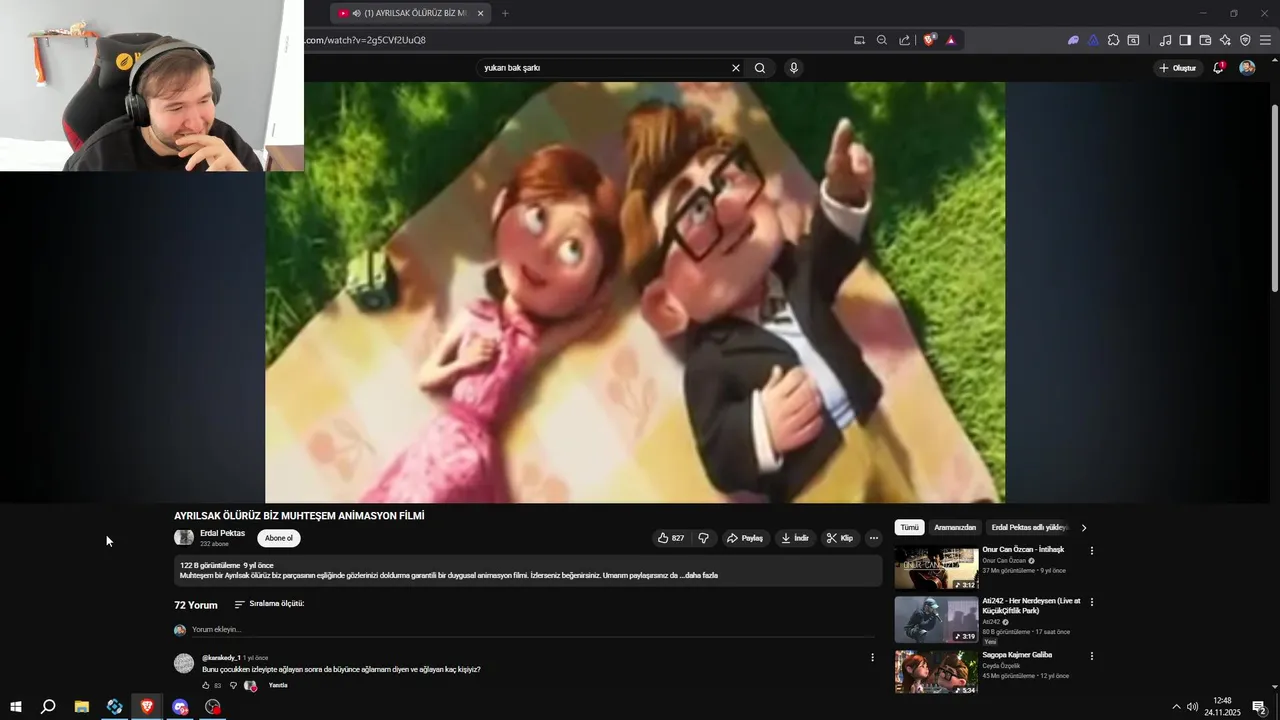The height and width of the screenshot is (720, 1280).
Task: Click the YouTube search magnifier button
Action: coord(760,68)
